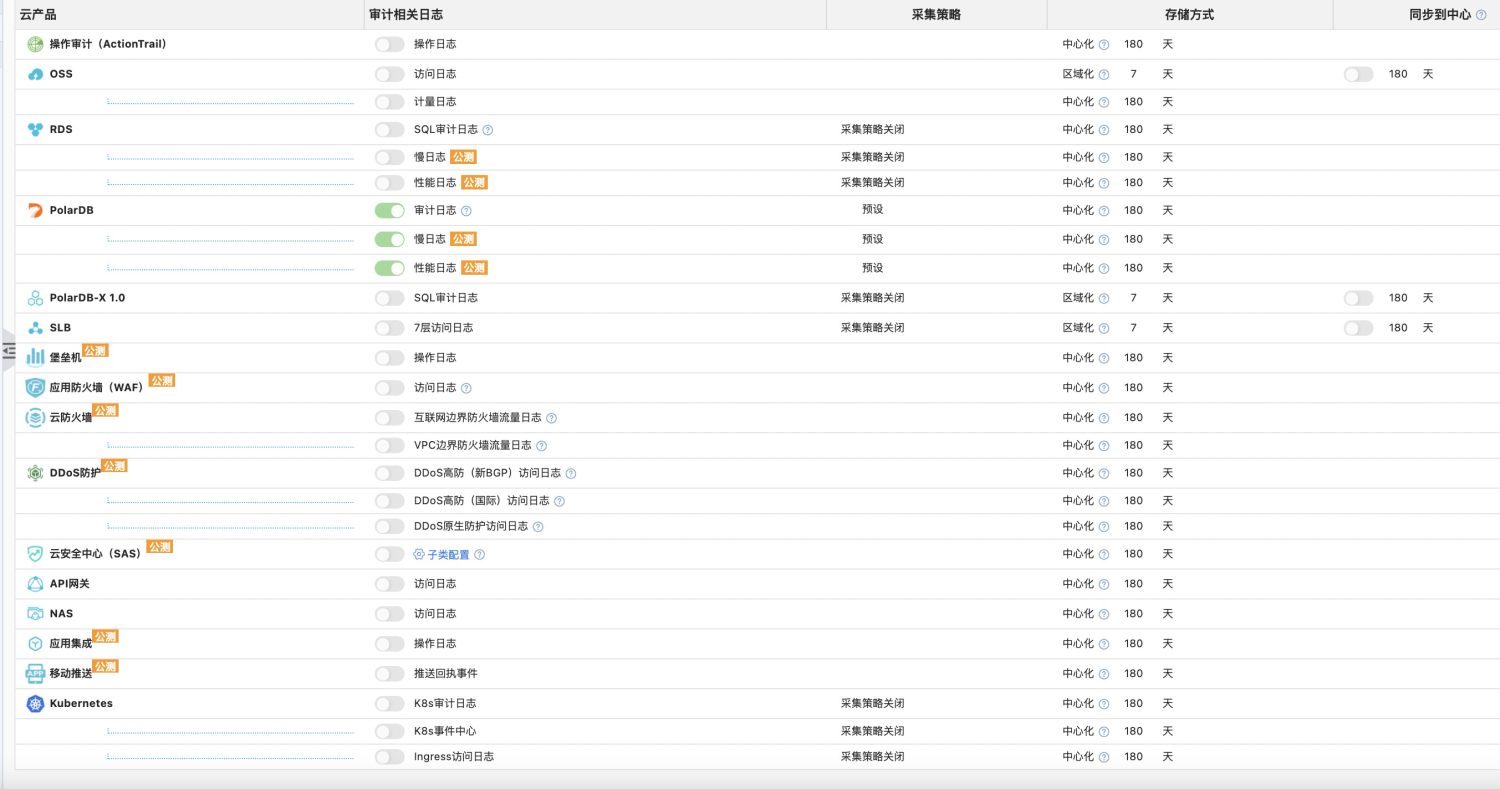
Task: Click the DDoS高防（国际）访问日志 label
Action: coord(482,501)
